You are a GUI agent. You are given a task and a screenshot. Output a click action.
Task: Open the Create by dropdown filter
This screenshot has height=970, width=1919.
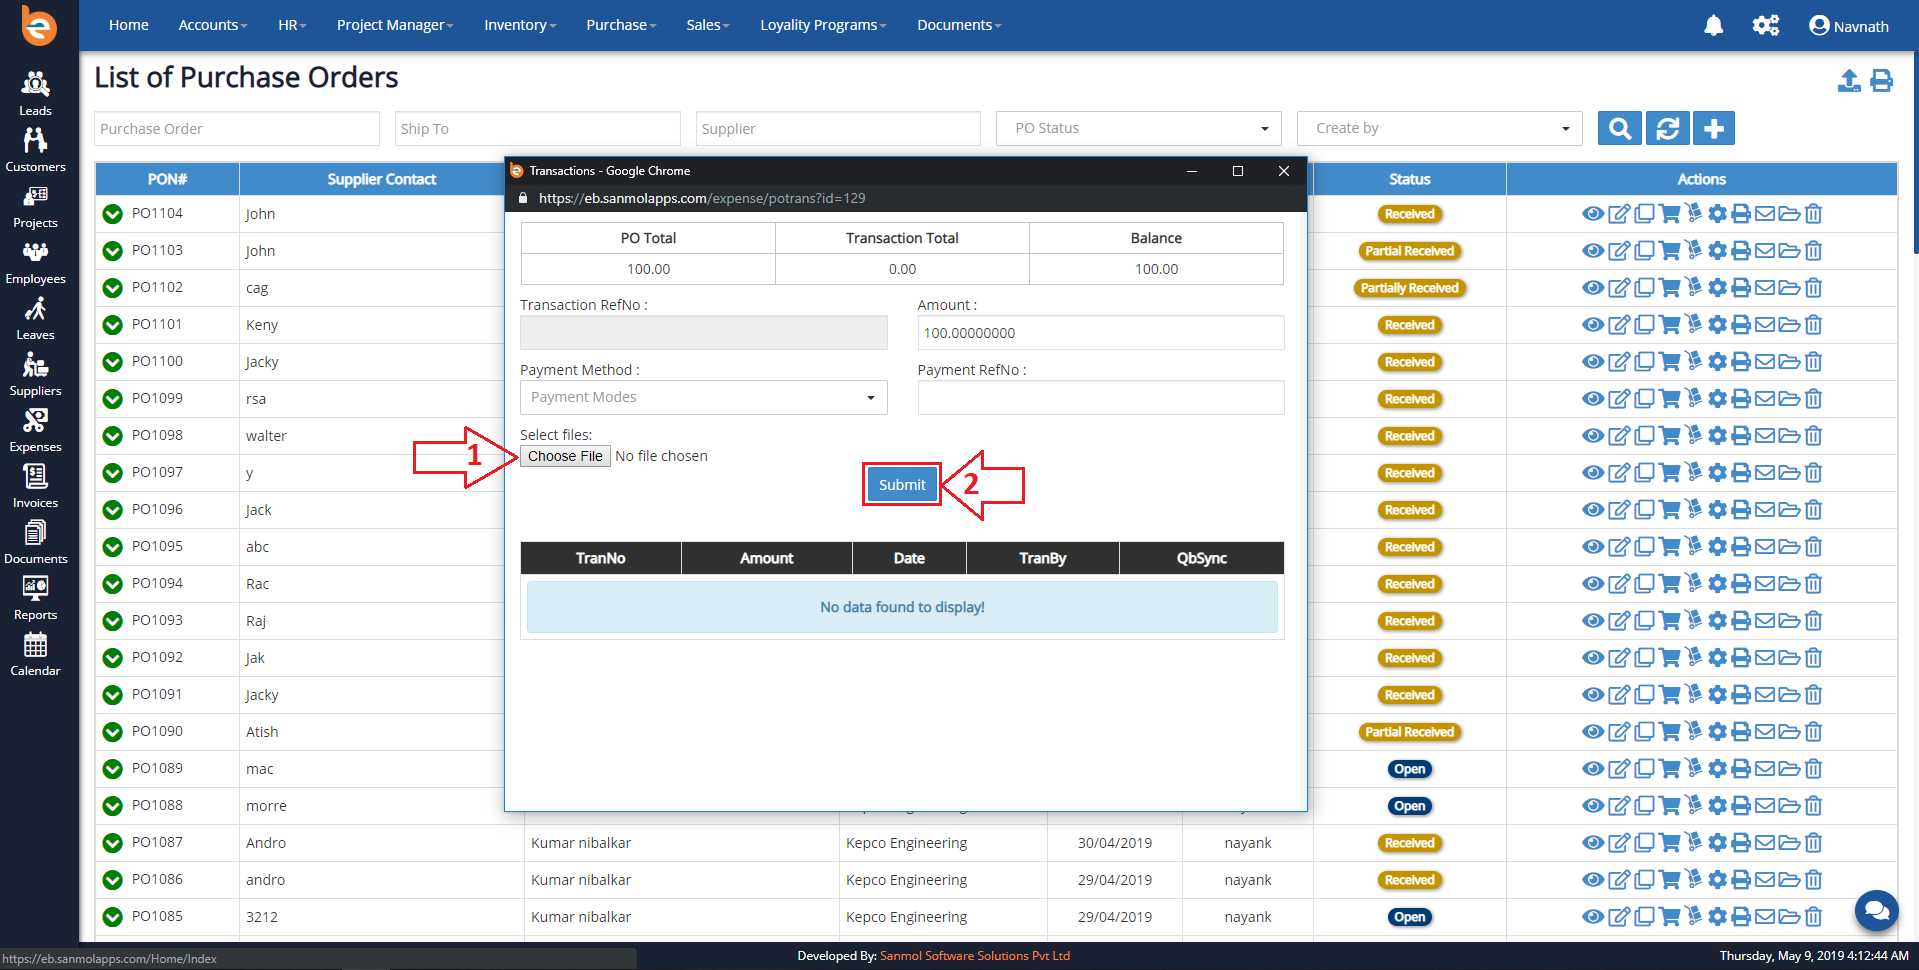pos(1440,128)
